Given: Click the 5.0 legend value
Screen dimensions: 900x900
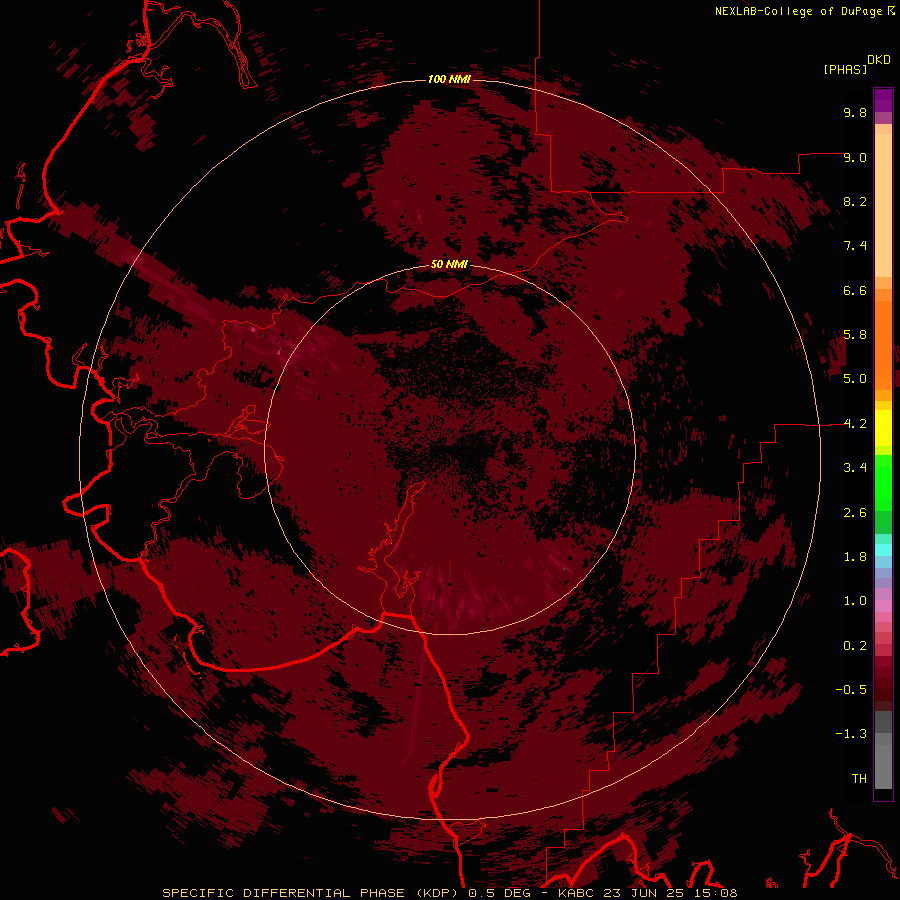Looking at the screenshot, I should click(x=855, y=379).
